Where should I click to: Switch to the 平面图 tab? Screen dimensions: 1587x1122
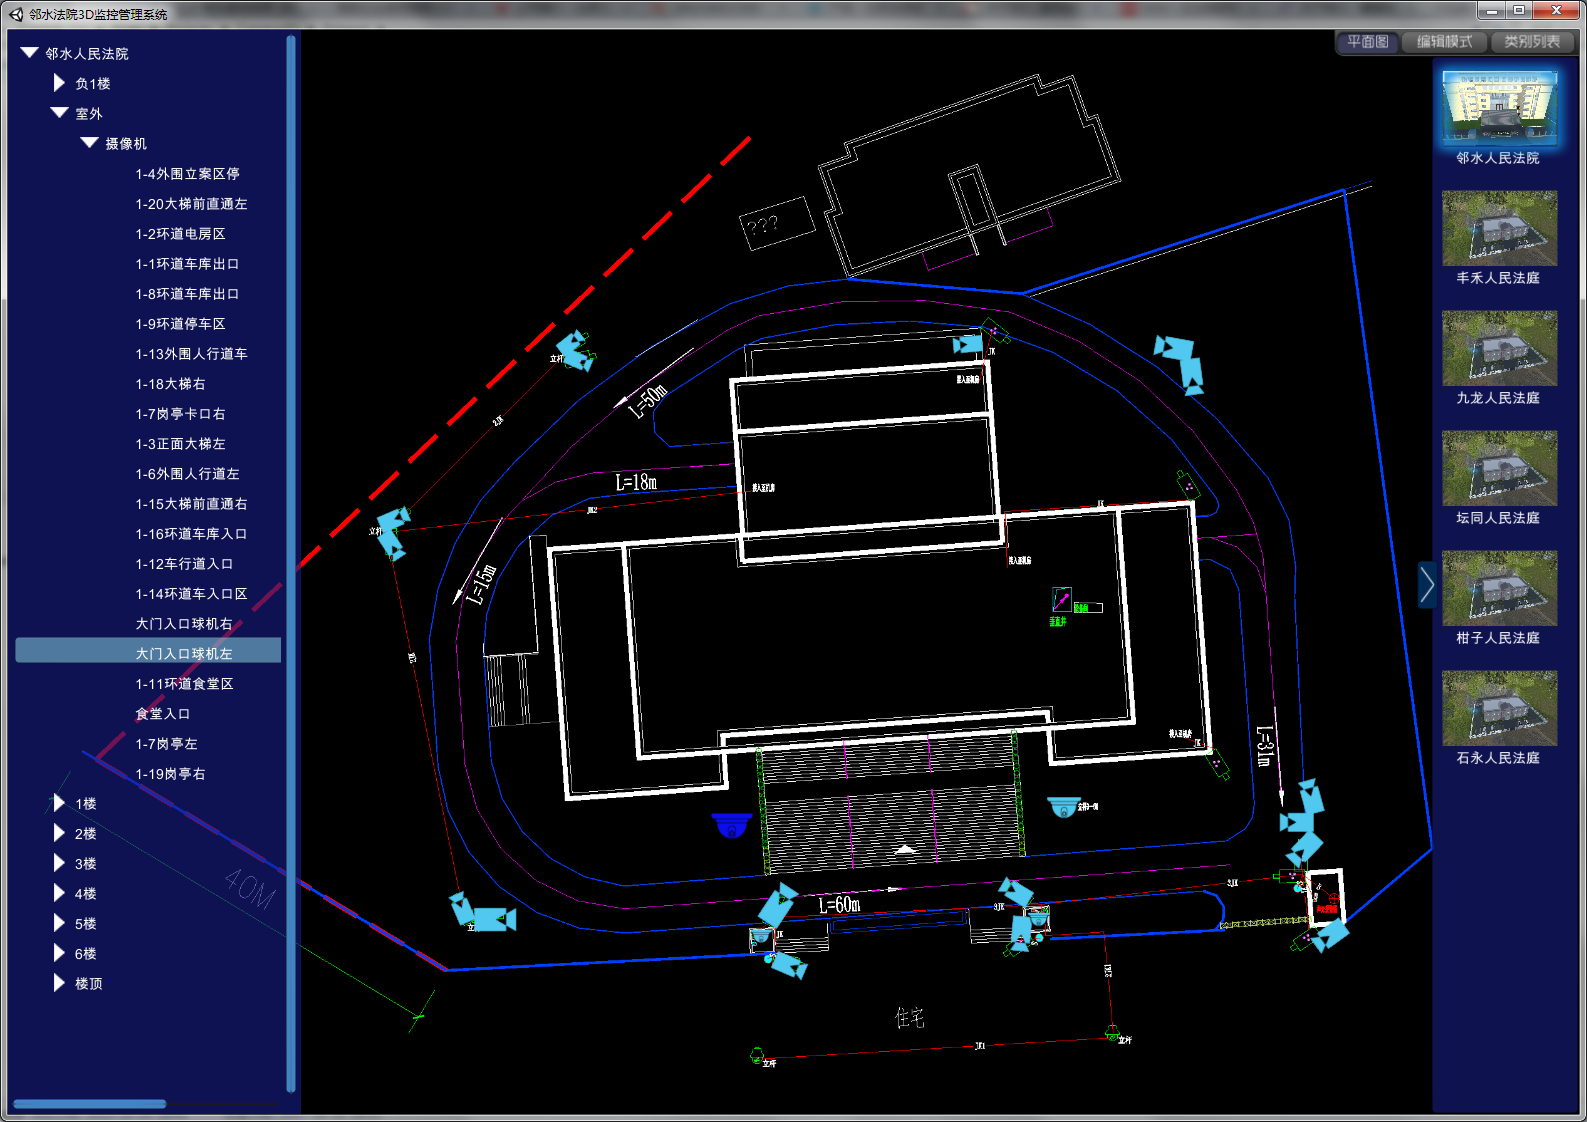tap(1367, 42)
